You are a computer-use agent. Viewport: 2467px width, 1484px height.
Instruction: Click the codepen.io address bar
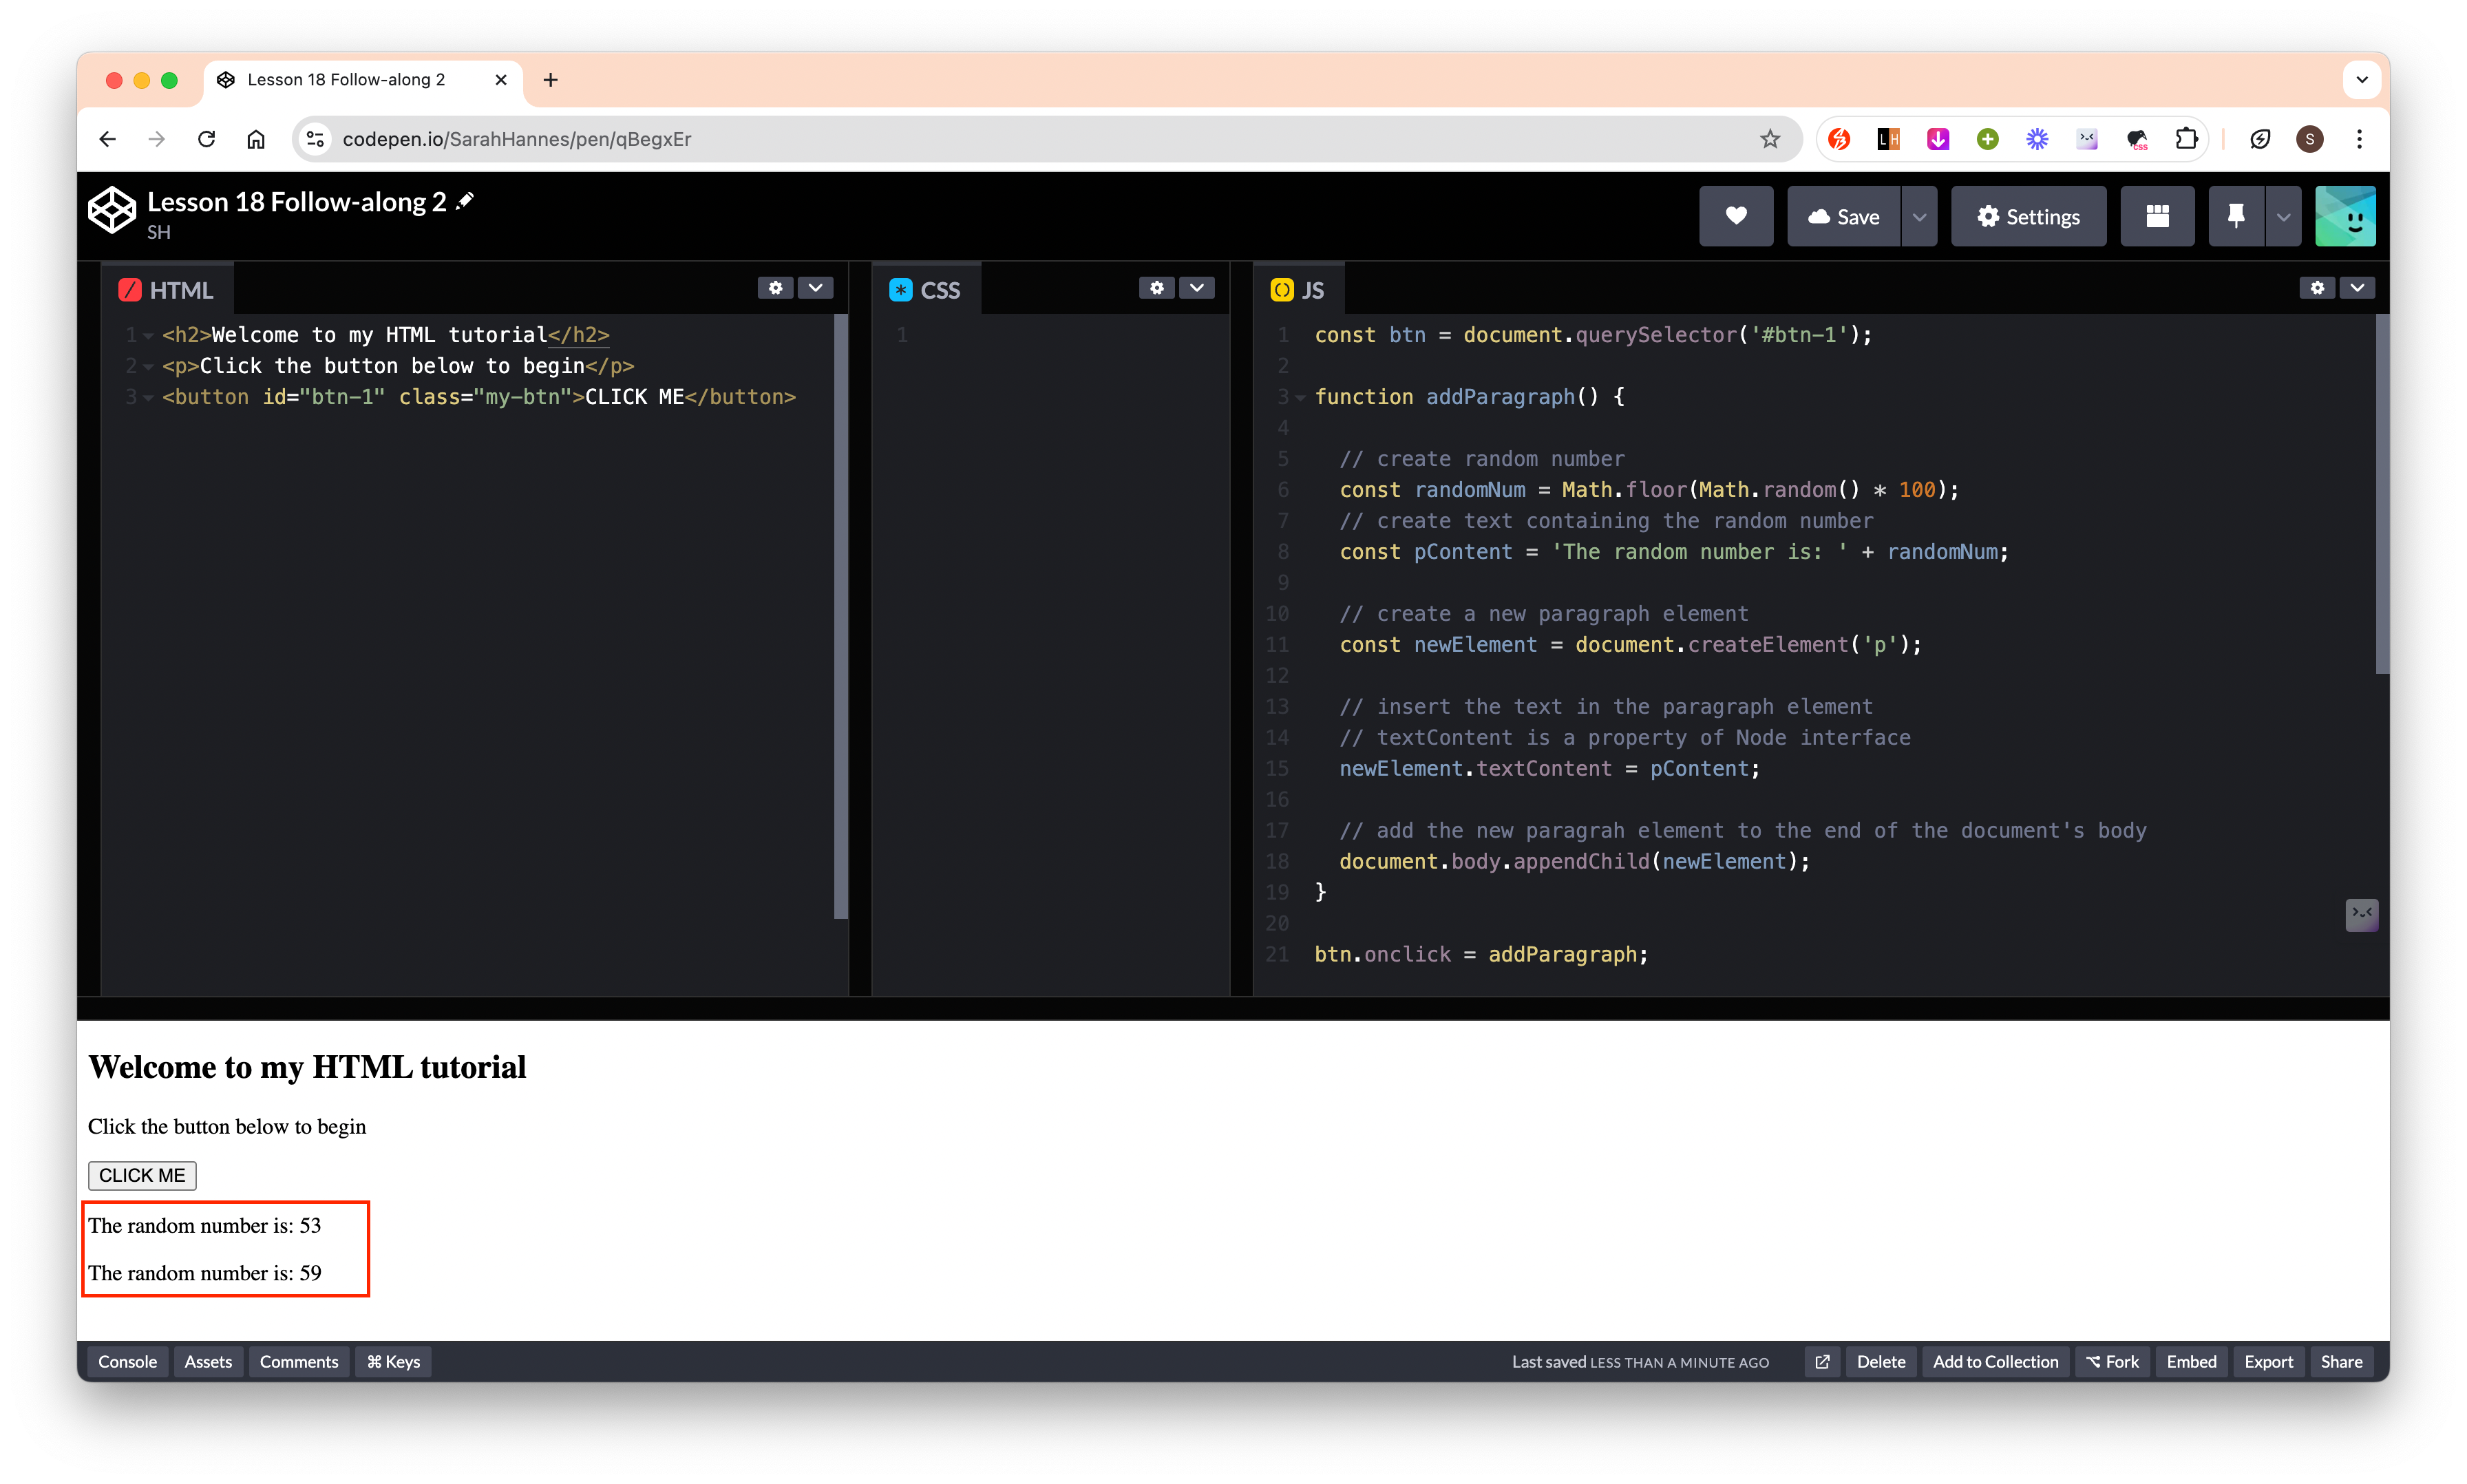pyautogui.click(x=1047, y=139)
